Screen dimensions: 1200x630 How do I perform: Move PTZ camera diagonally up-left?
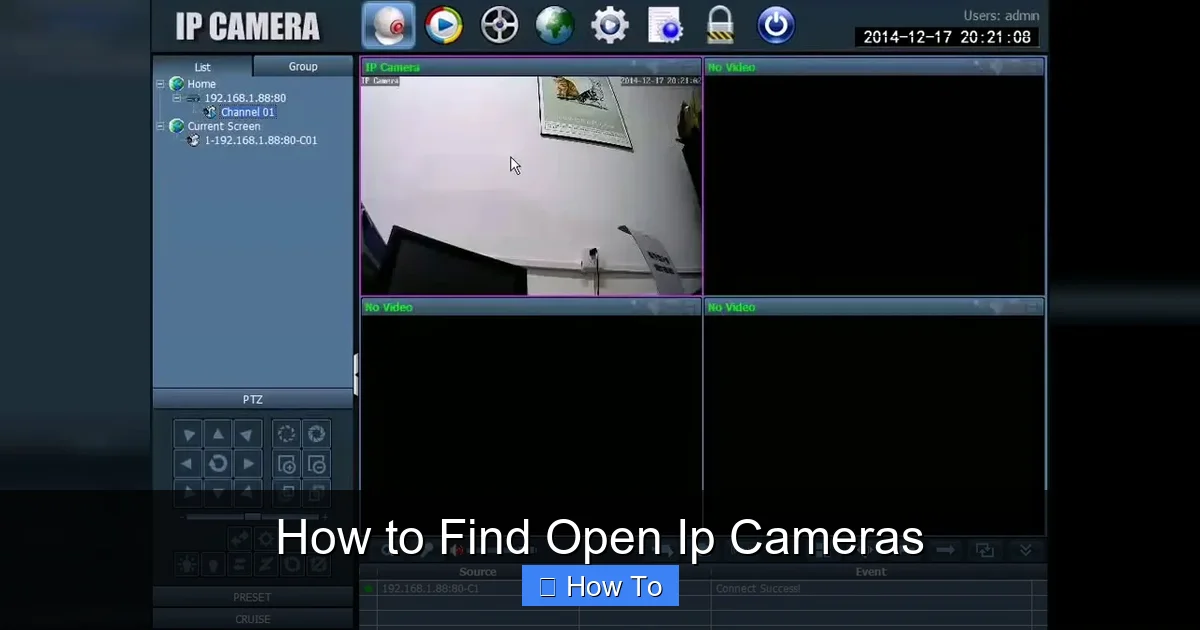pos(187,434)
